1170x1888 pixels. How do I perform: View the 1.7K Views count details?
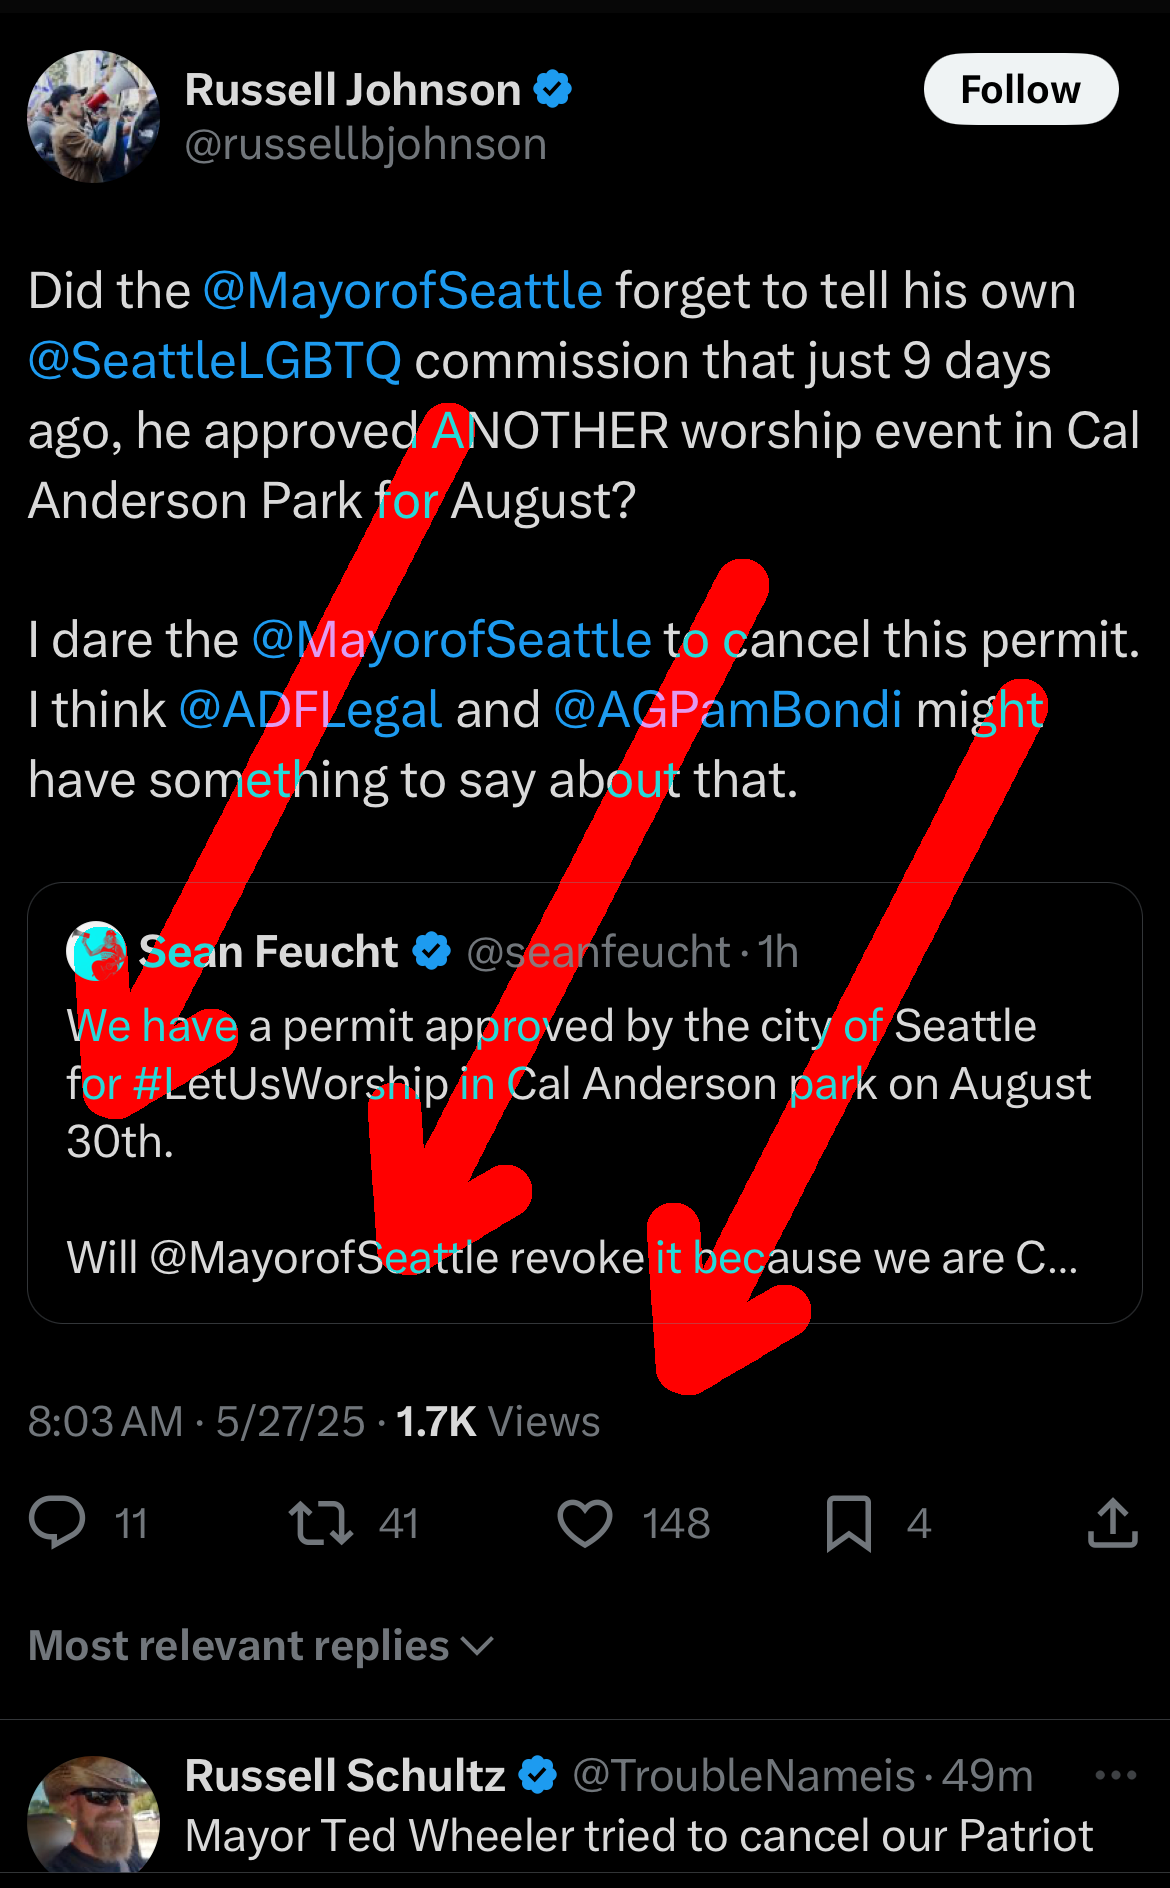(497, 1421)
